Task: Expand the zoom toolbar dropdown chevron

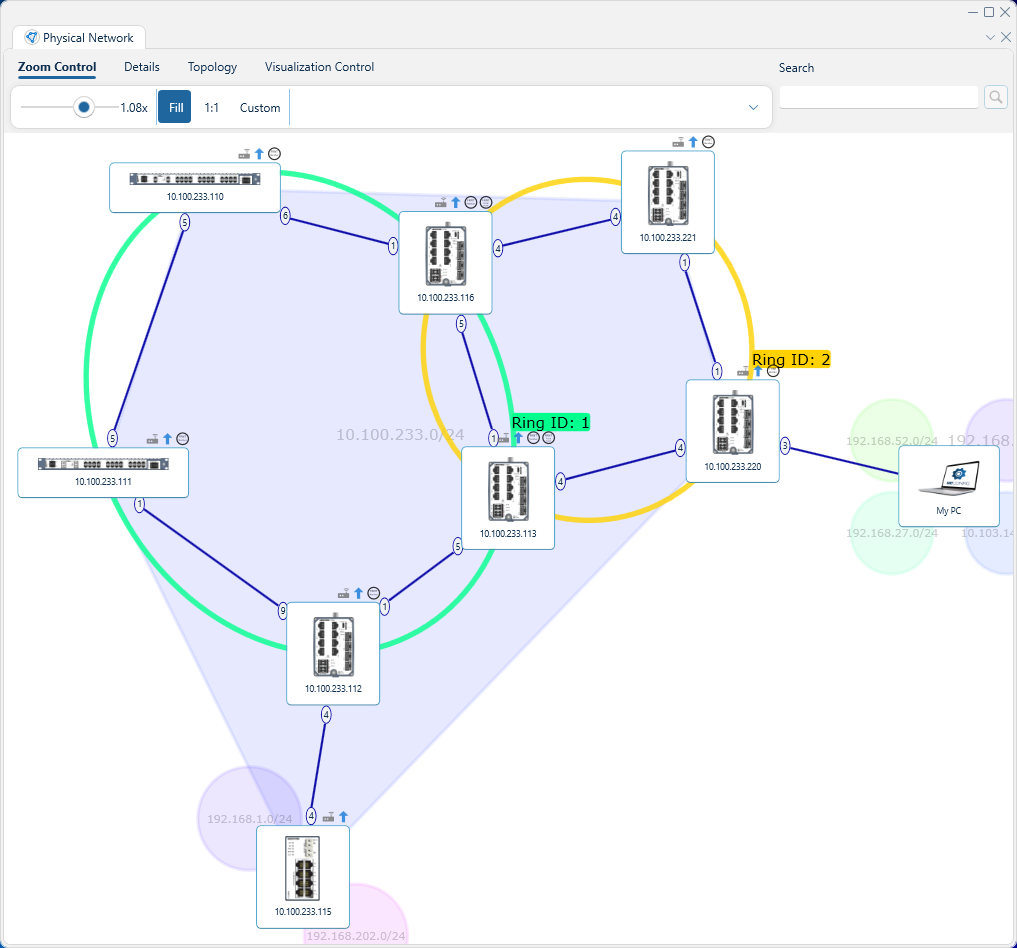Action: [753, 107]
